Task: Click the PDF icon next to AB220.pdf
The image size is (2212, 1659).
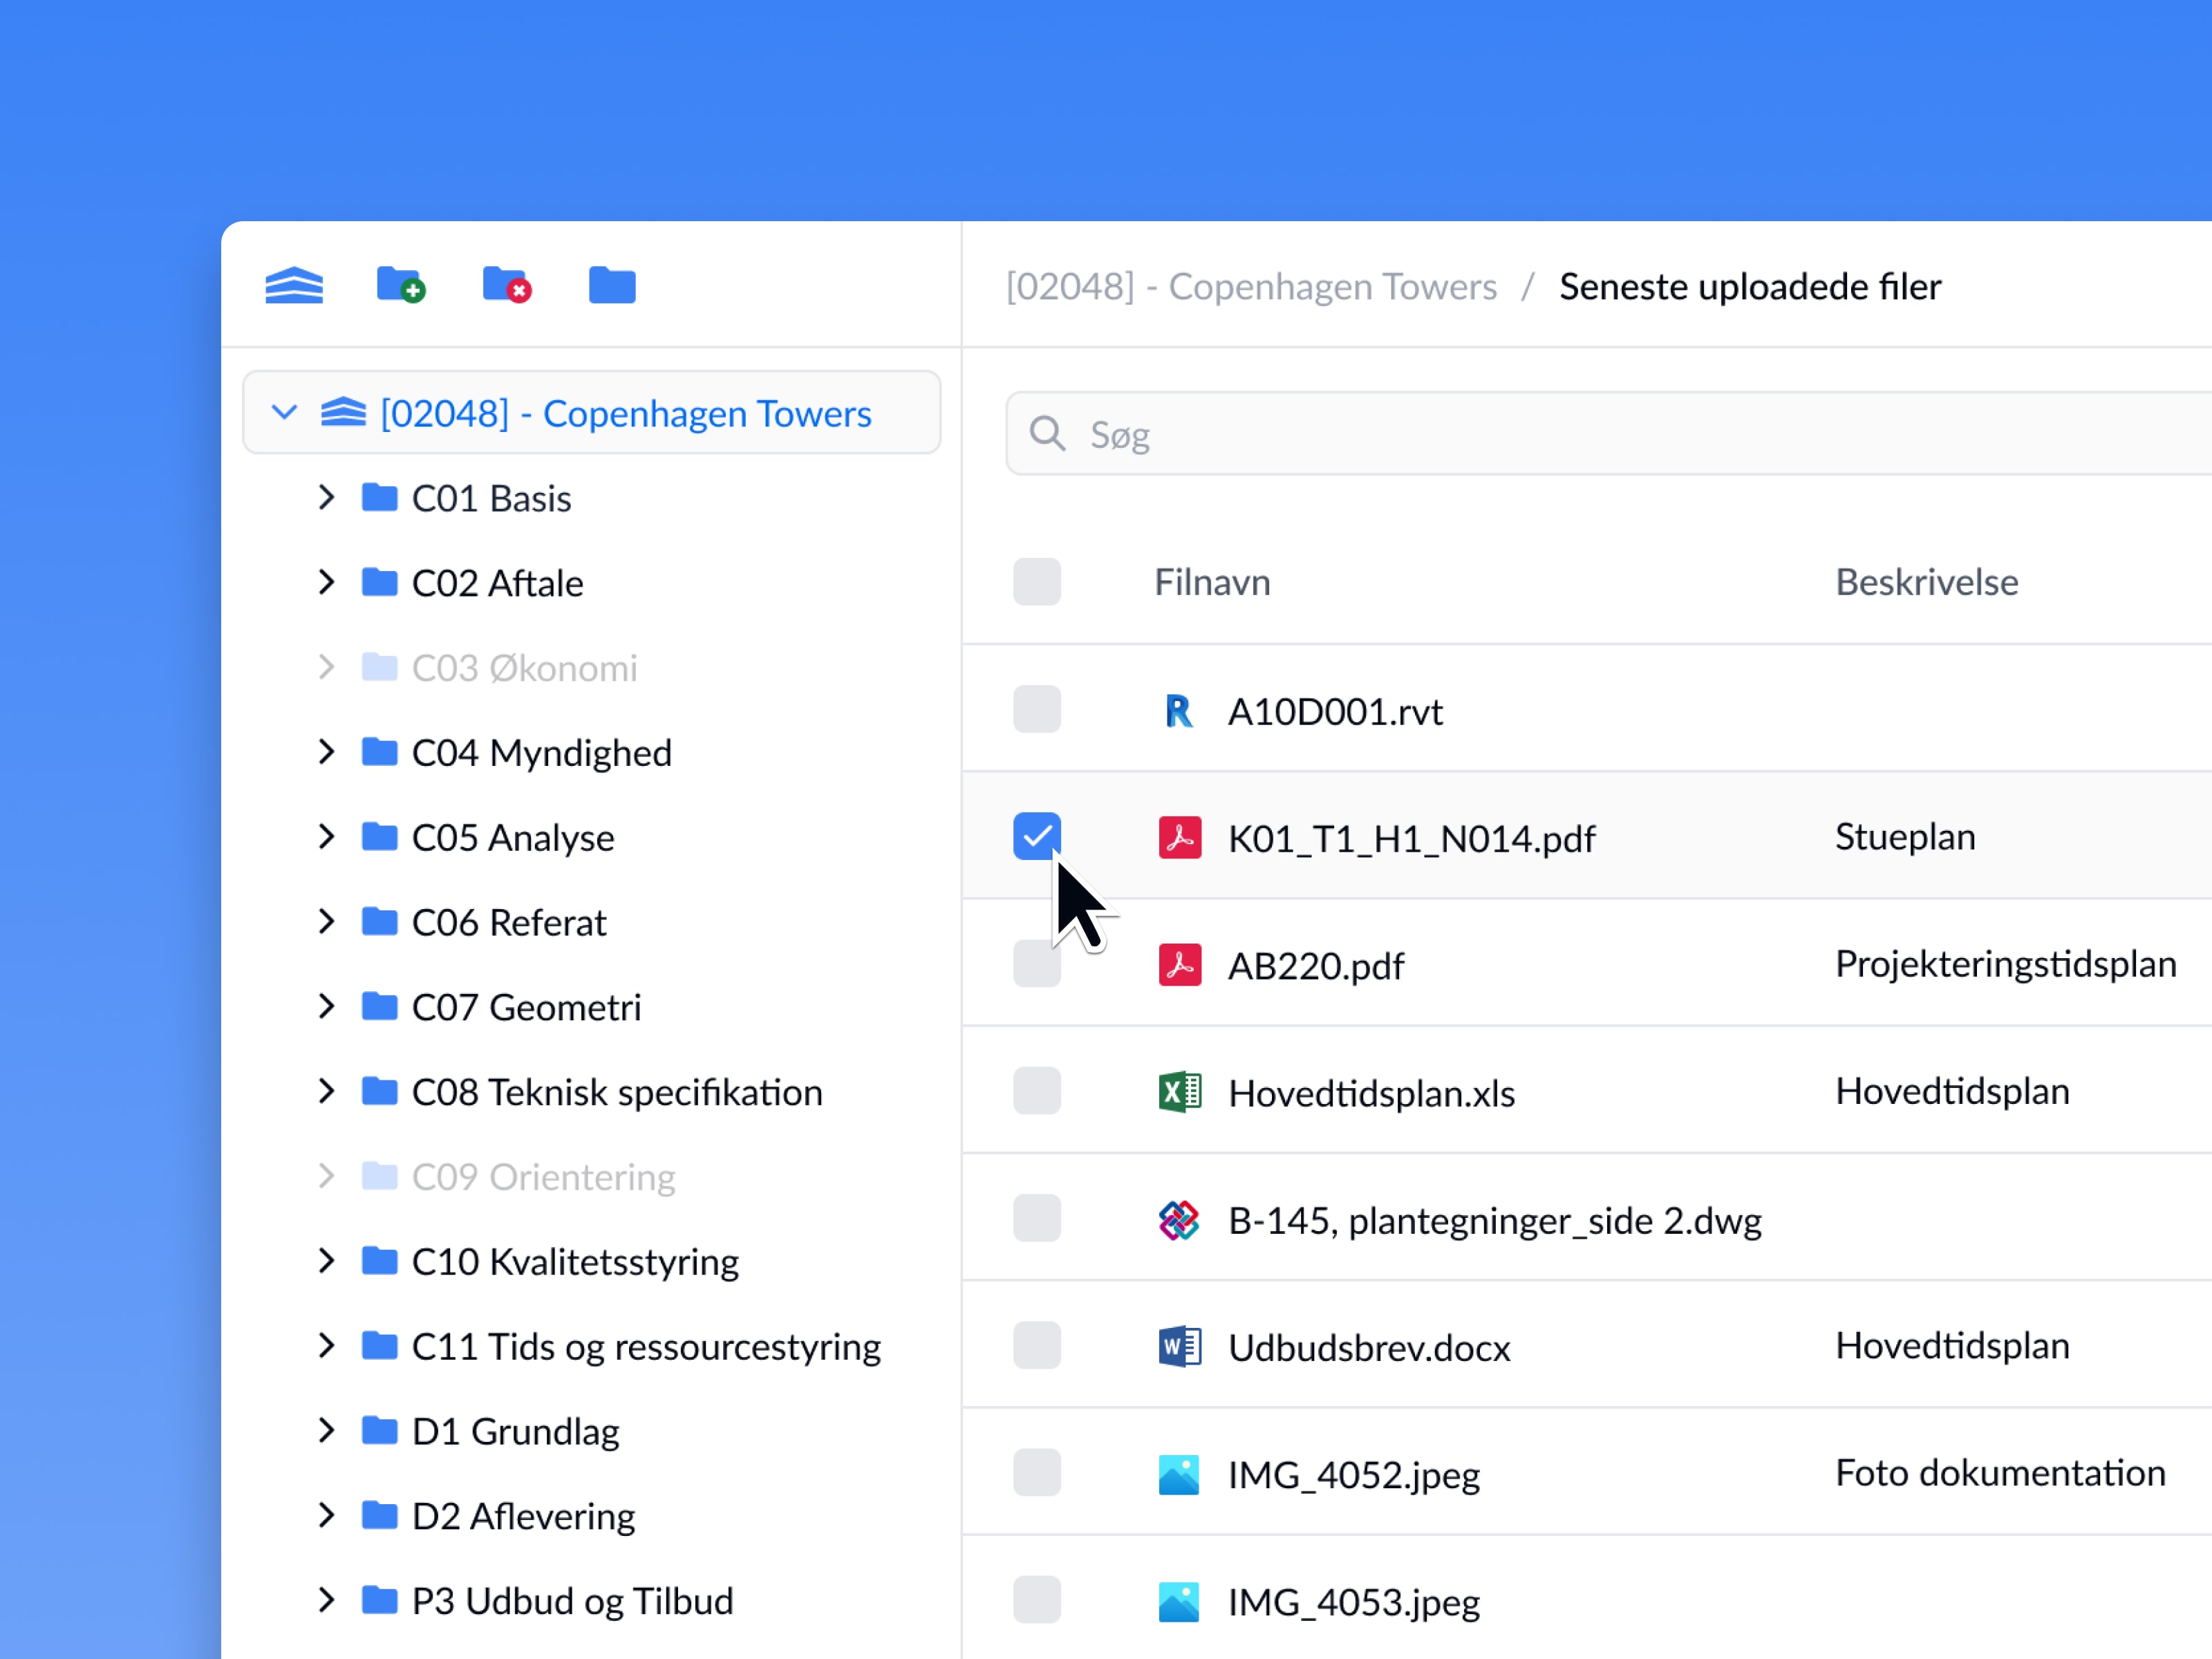Action: pos(1179,965)
